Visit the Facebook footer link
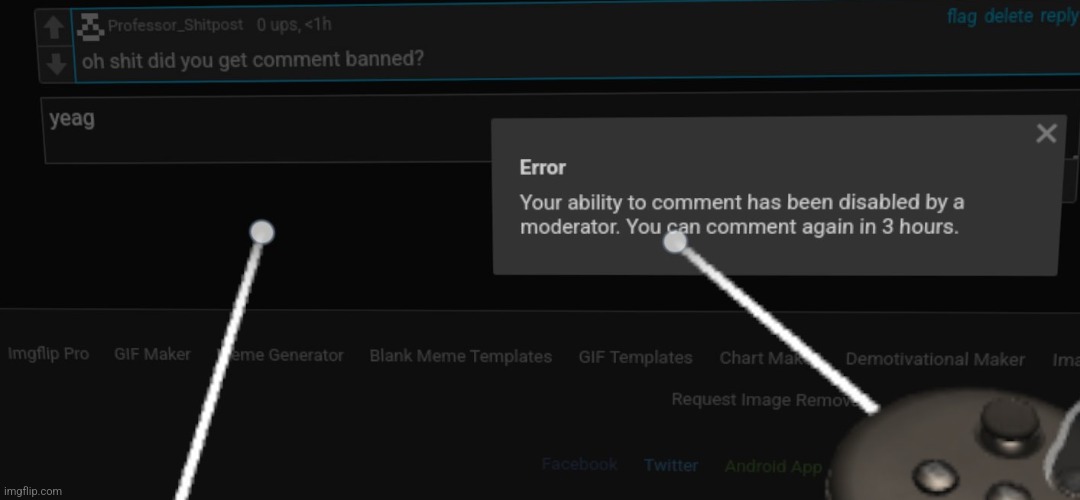This screenshot has width=1080, height=500. 579,464
